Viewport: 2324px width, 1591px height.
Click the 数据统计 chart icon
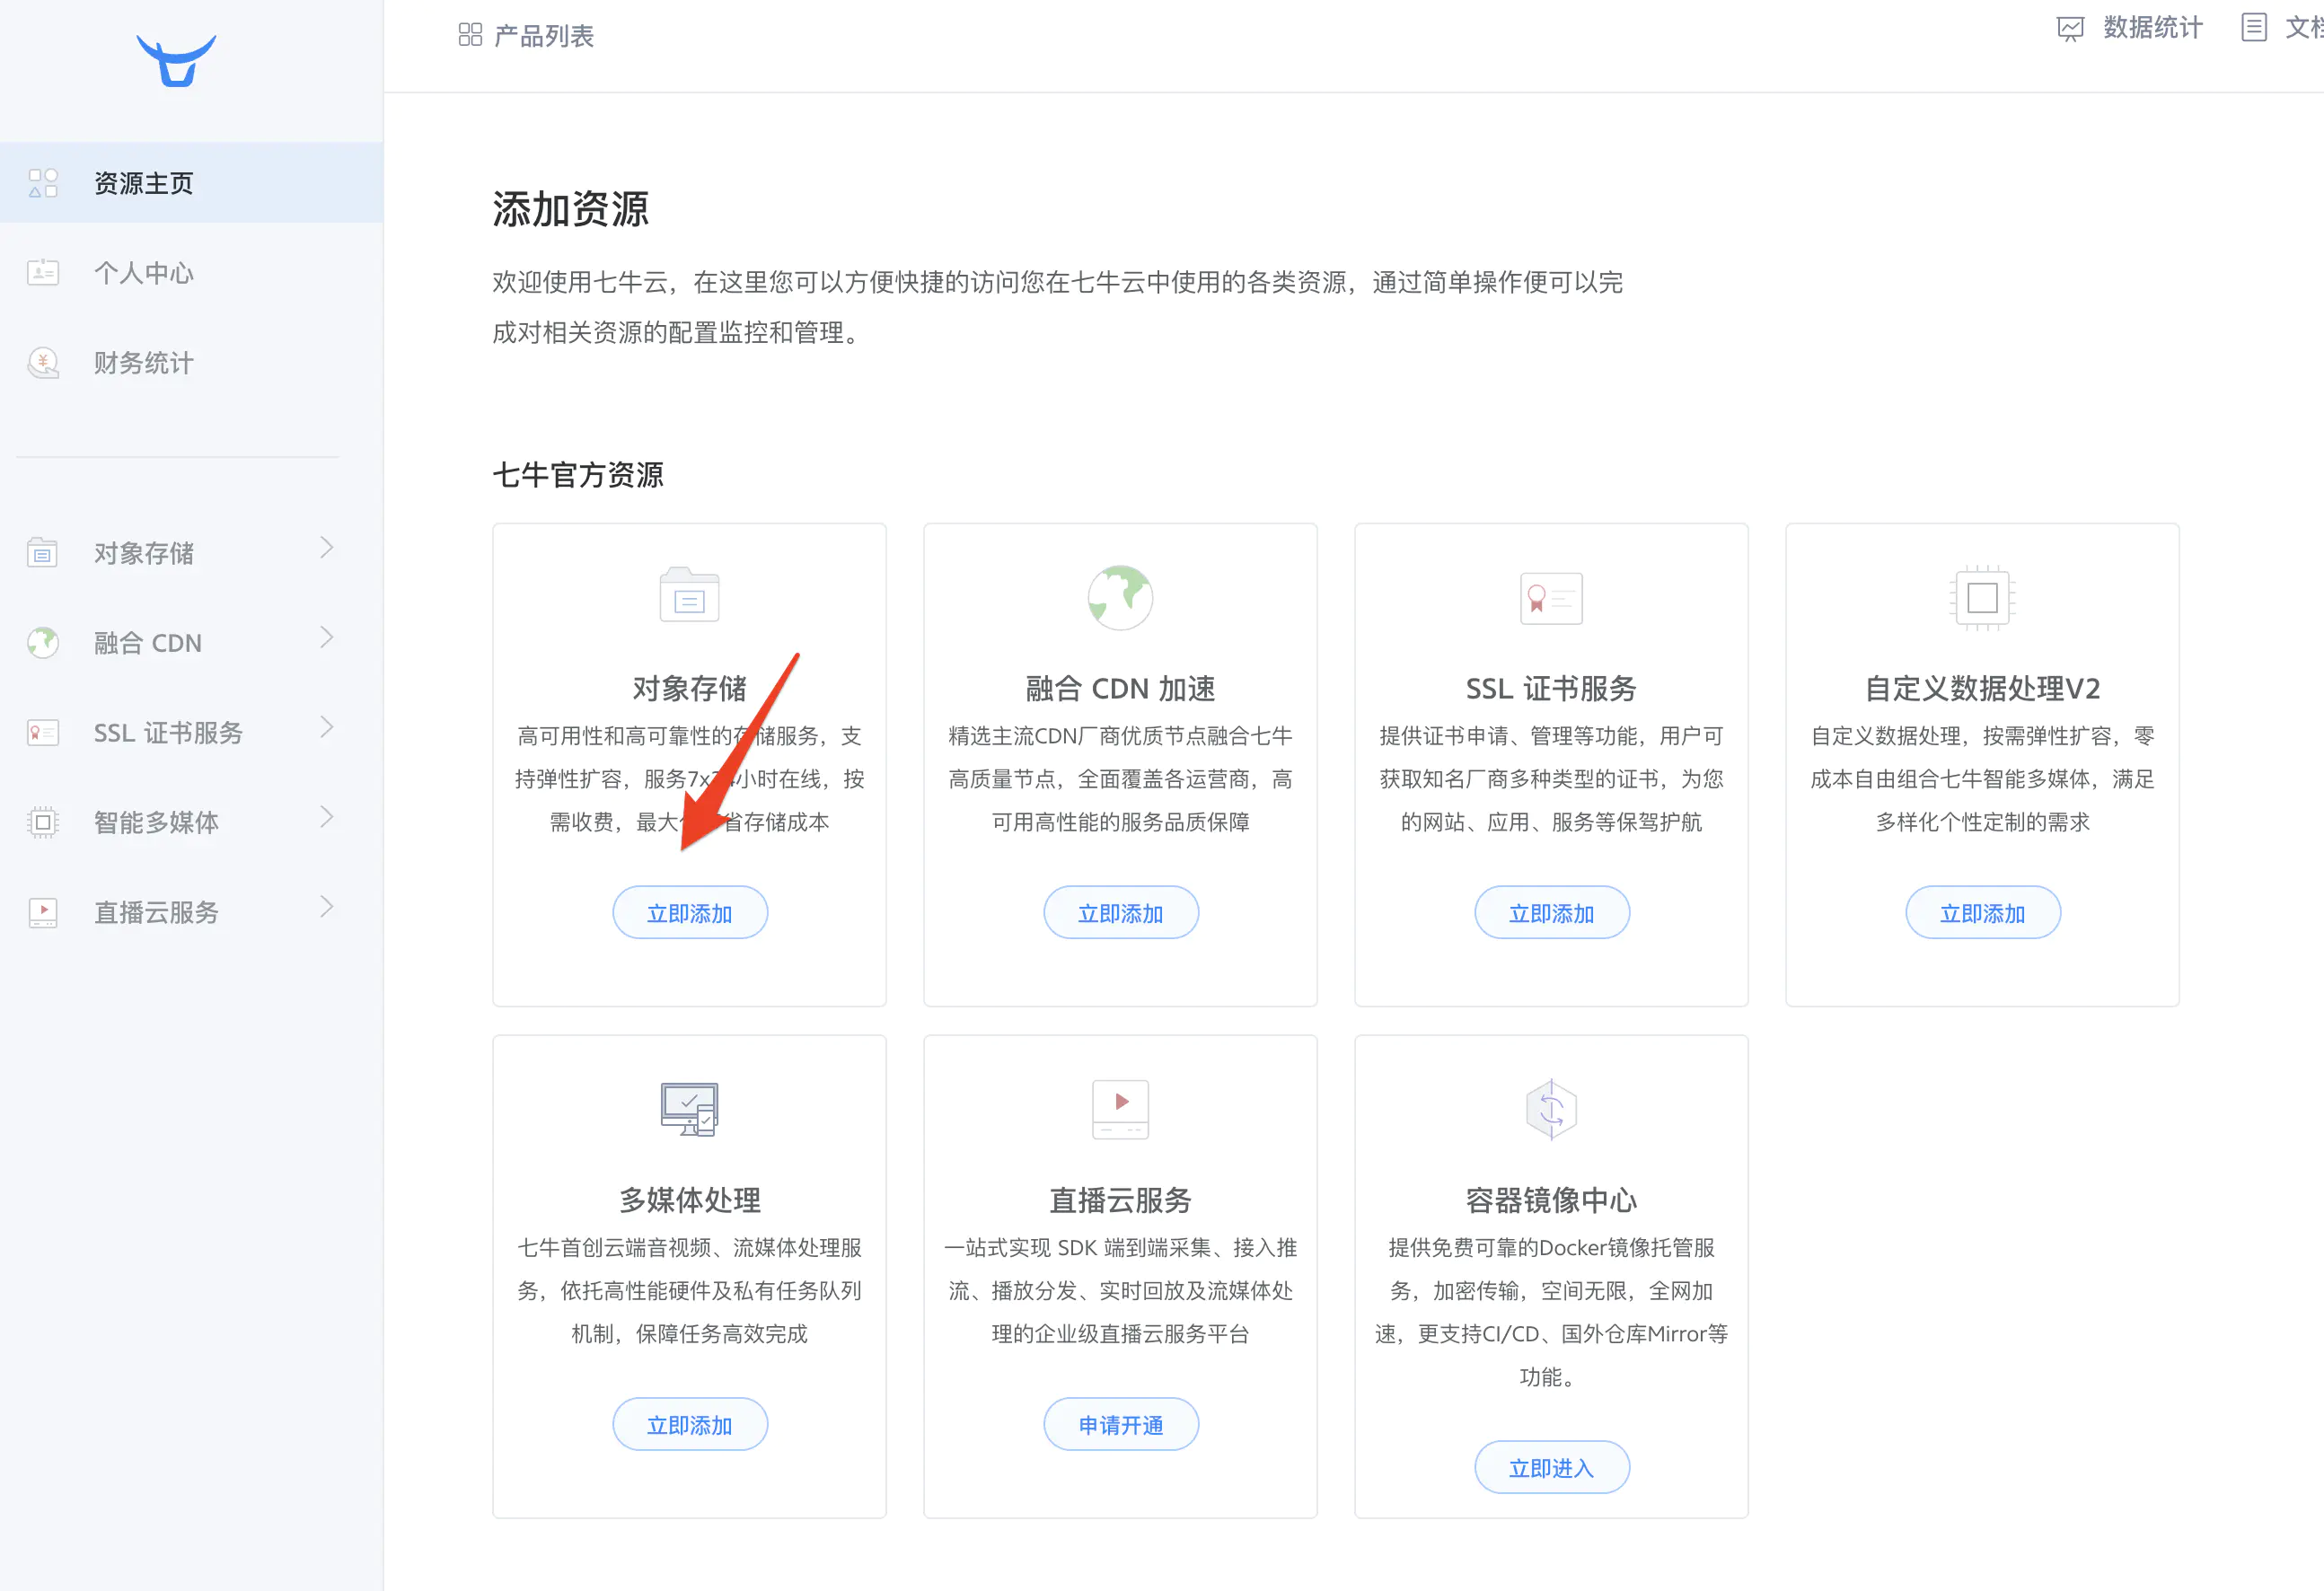(x=2070, y=28)
